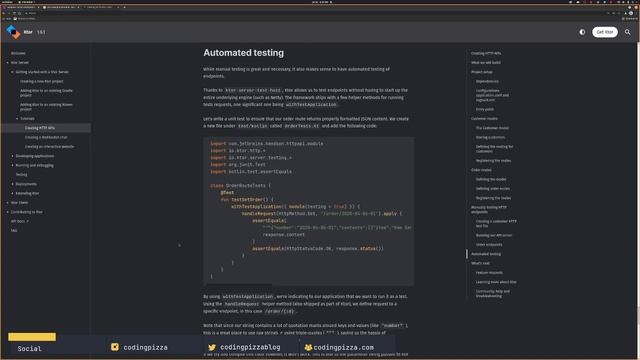
Task: Jump to Running our API server
Action: point(493,236)
